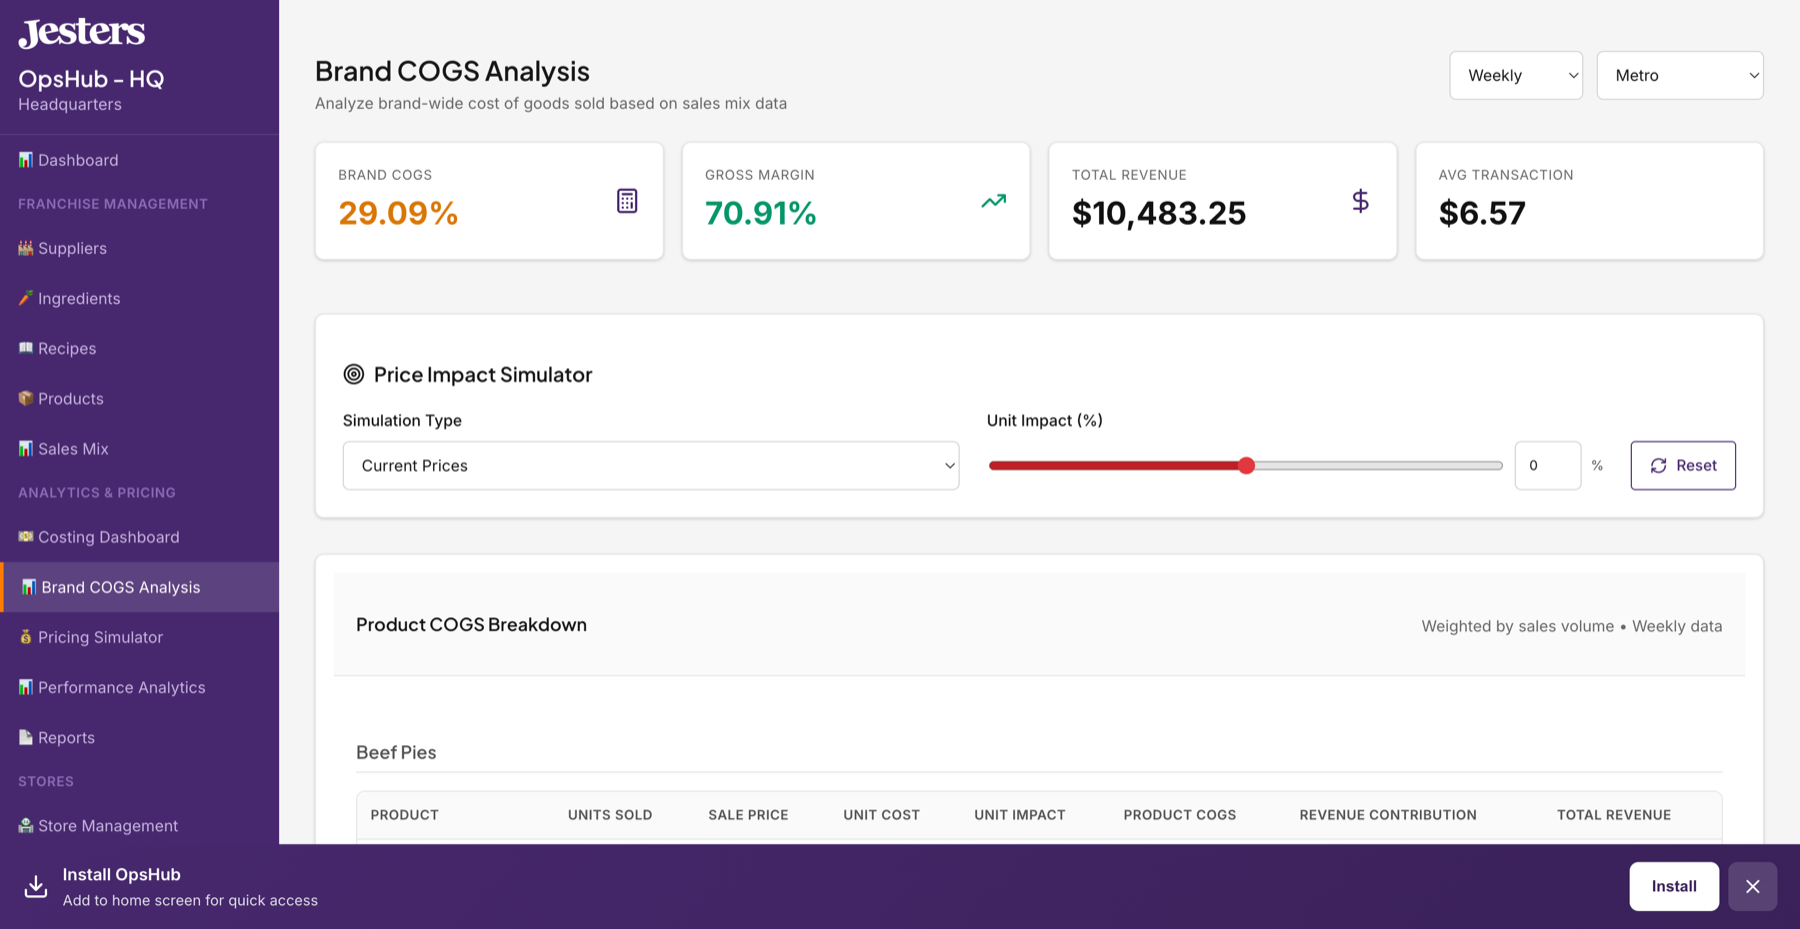1800x929 pixels.
Task: Go to the Pricing Simulator
Action: pos(100,637)
